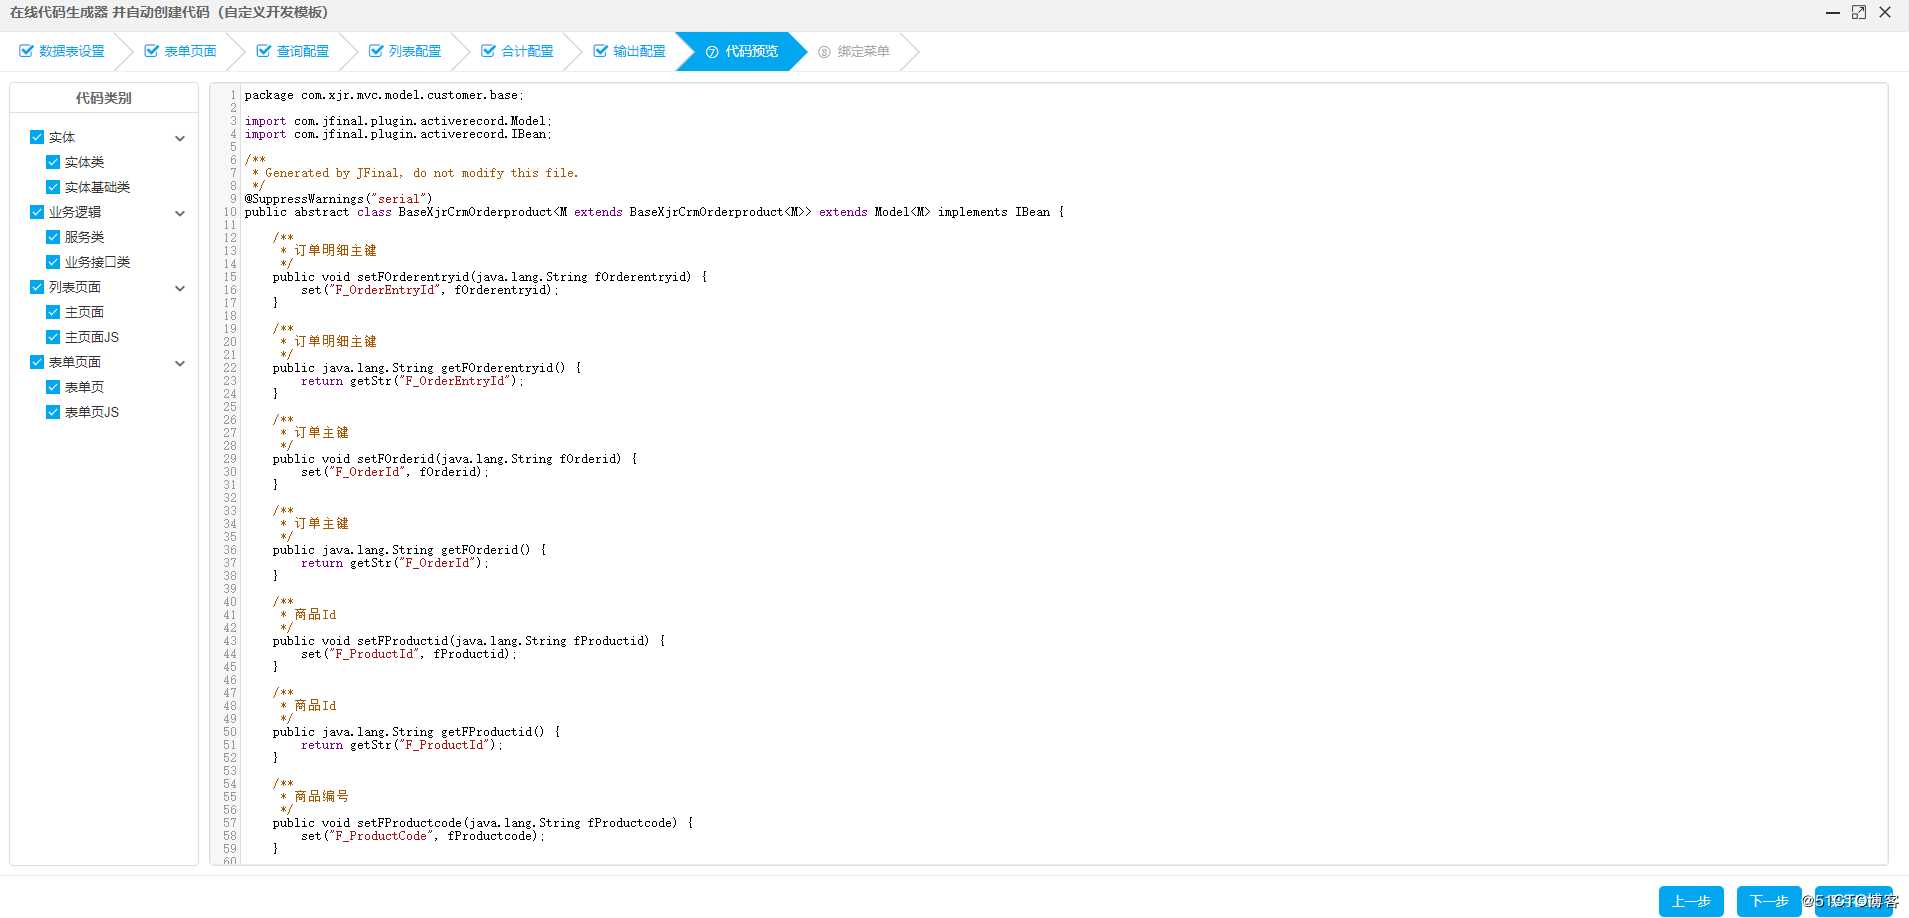This screenshot has height=918, width=1909.
Task: Click the setFProductcode method signature
Action: click(483, 823)
